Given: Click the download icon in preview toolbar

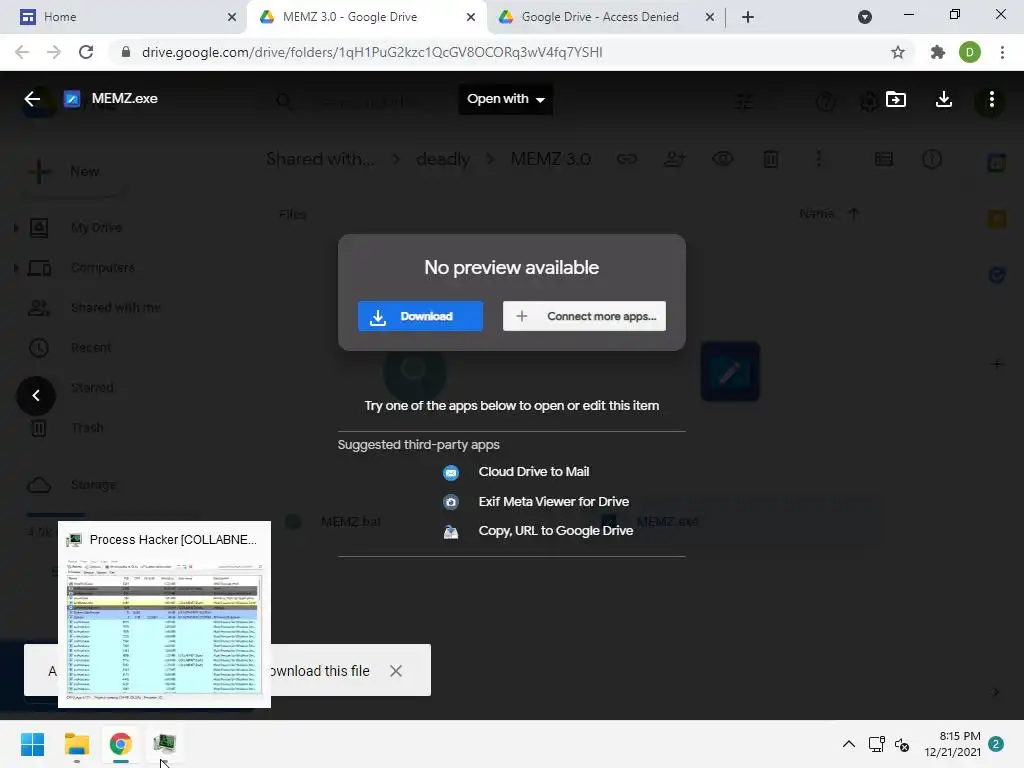Looking at the screenshot, I should [x=944, y=99].
